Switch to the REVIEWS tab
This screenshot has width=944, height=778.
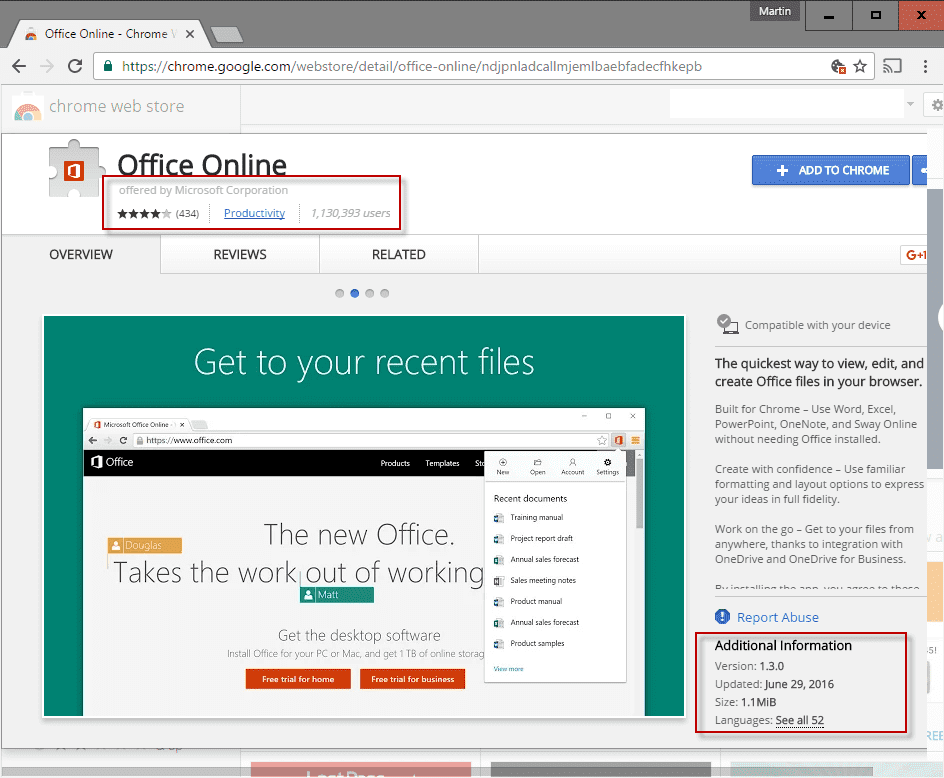tap(240, 255)
